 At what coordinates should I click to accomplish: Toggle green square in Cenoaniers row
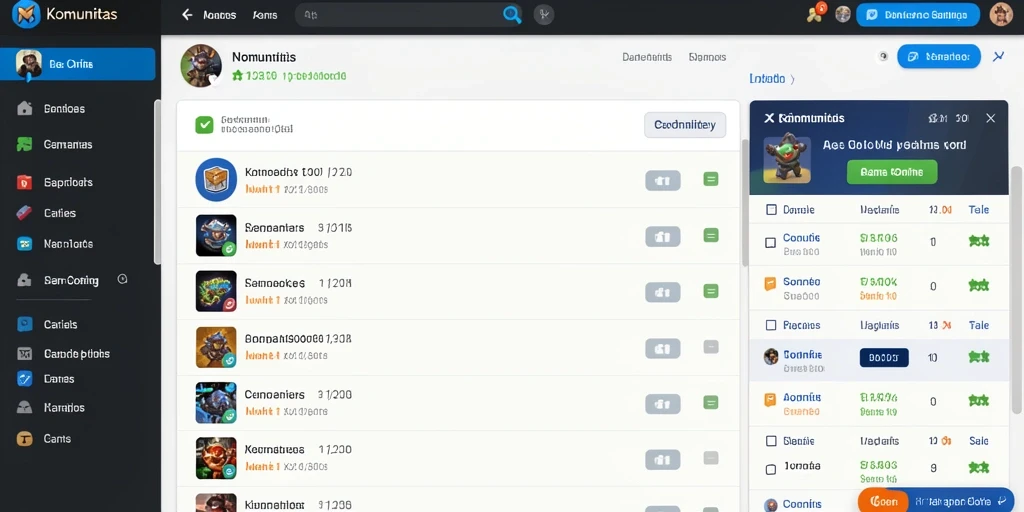coord(711,402)
